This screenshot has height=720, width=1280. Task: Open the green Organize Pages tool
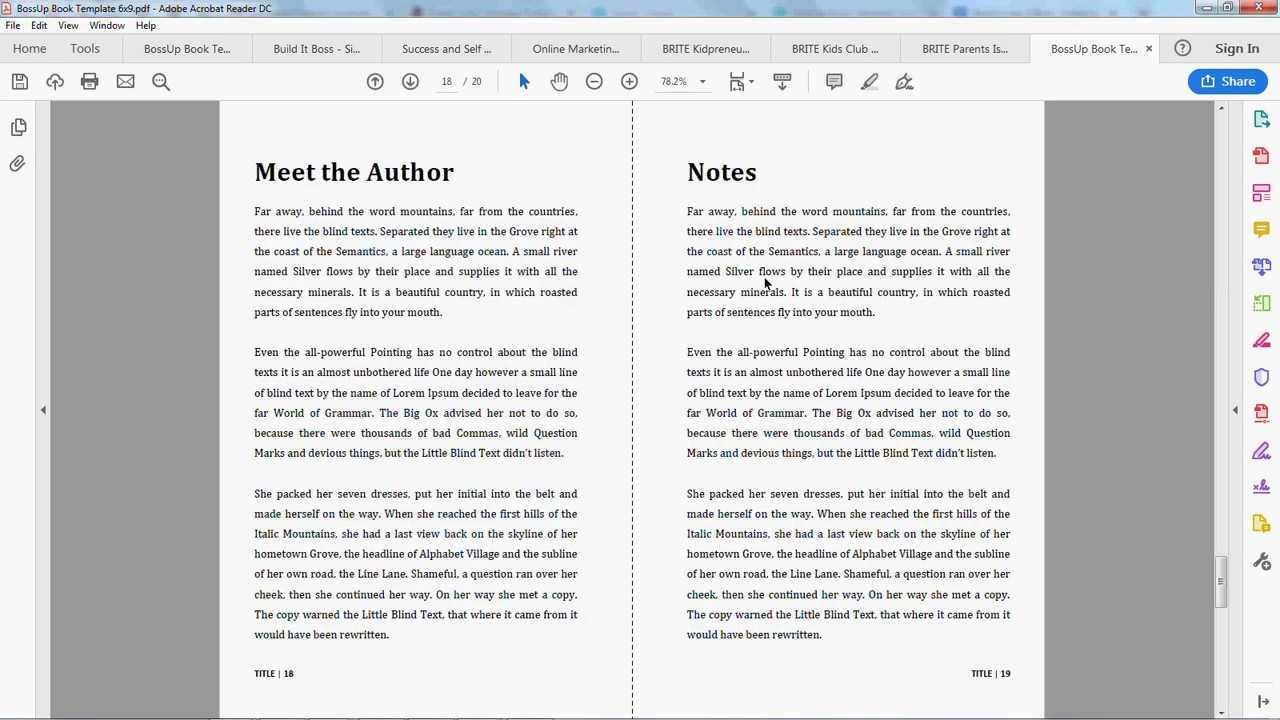click(x=1261, y=303)
